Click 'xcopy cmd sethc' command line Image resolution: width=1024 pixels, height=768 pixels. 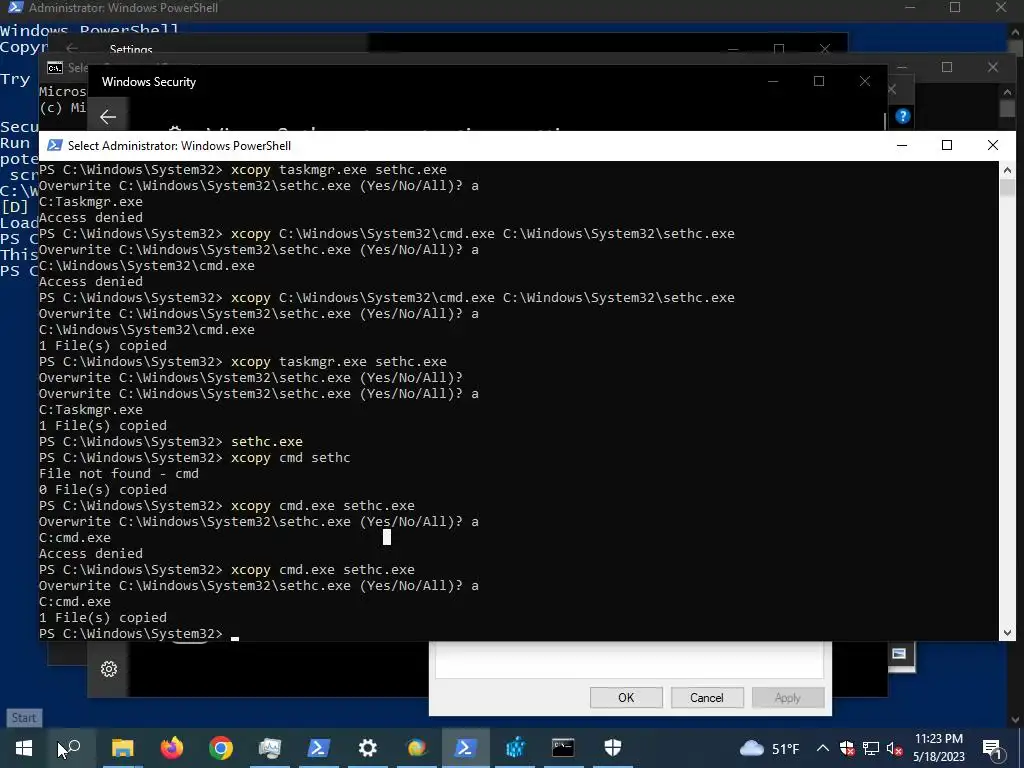pos(291,458)
